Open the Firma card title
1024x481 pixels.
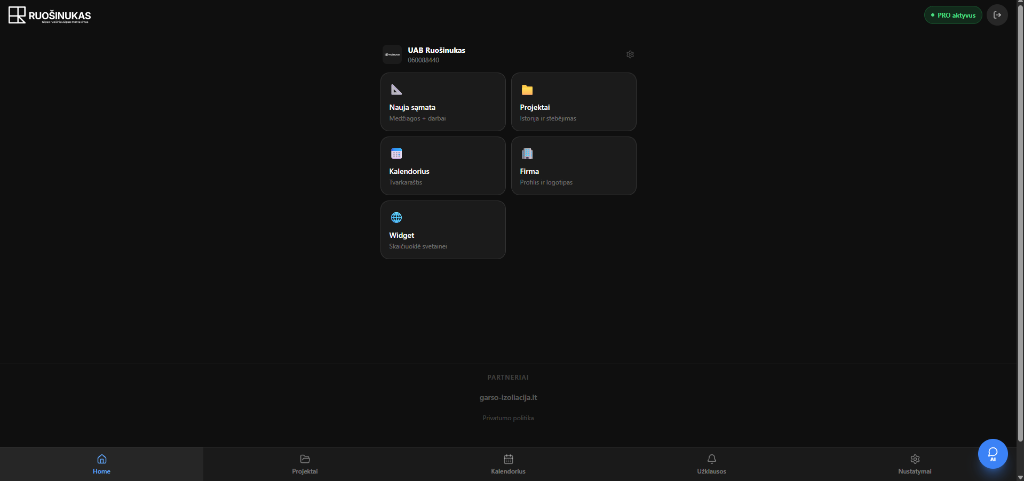pyautogui.click(x=529, y=171)
